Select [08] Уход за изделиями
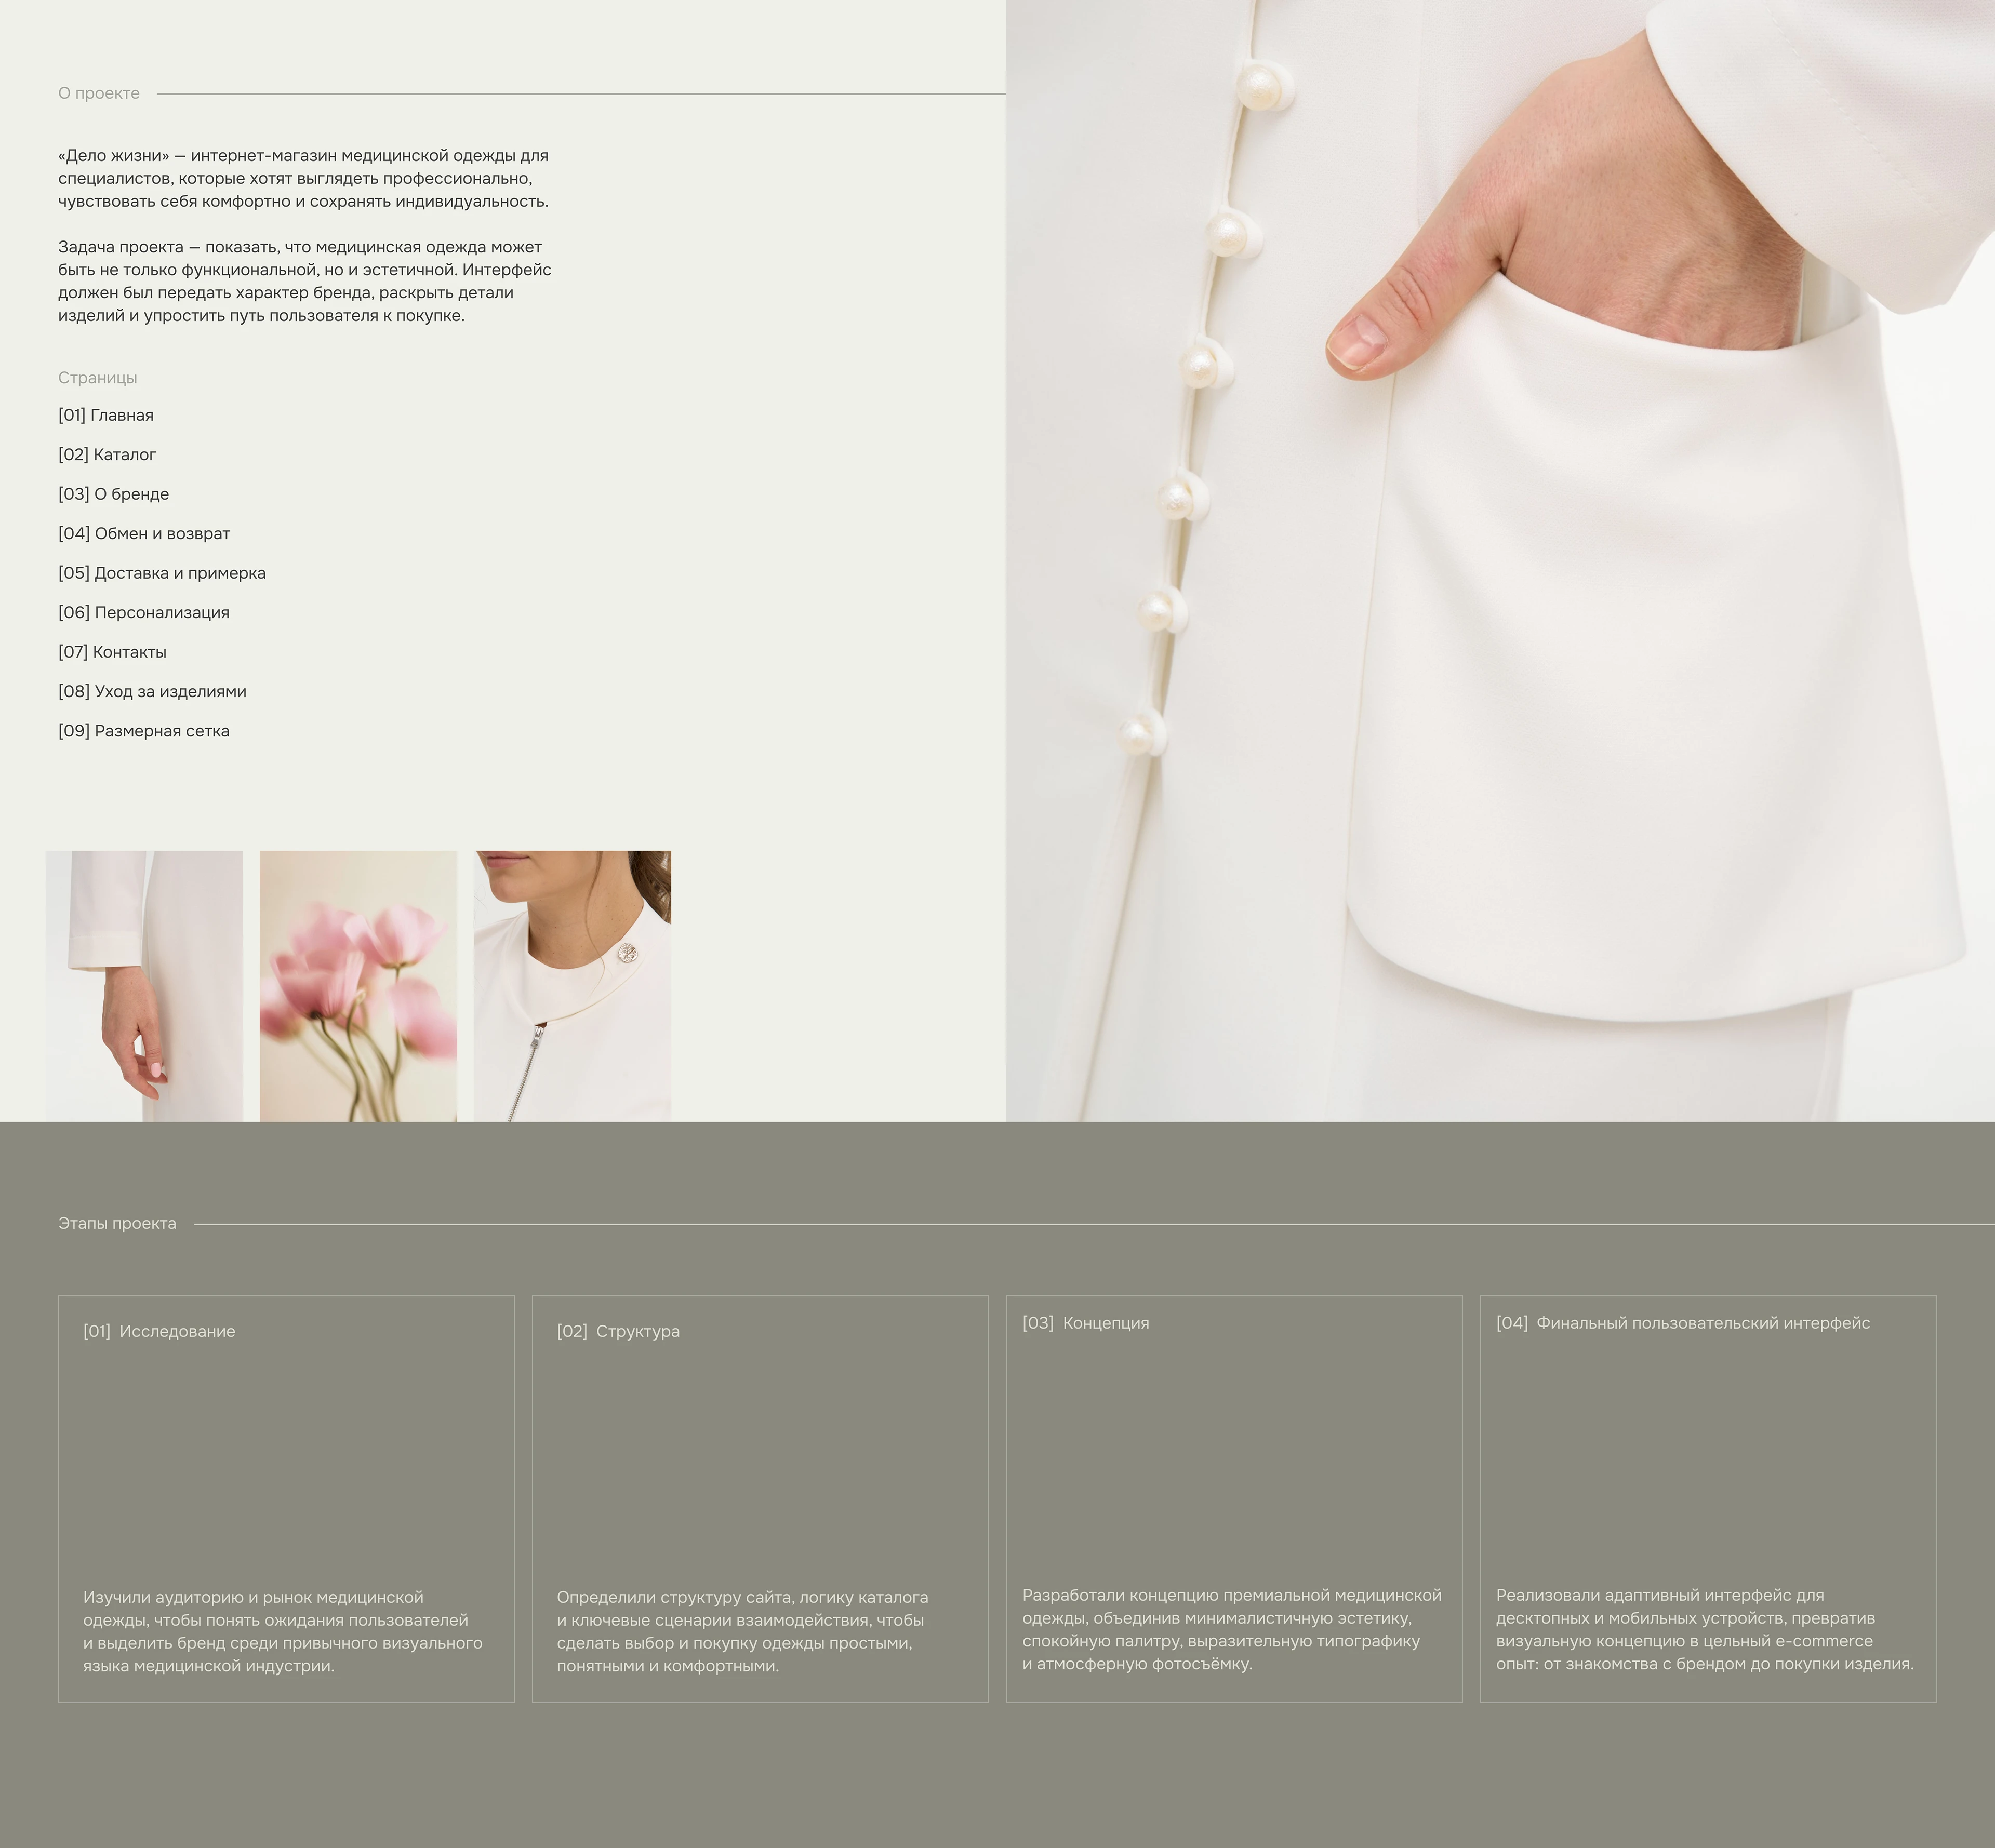 tap(152, 691)
